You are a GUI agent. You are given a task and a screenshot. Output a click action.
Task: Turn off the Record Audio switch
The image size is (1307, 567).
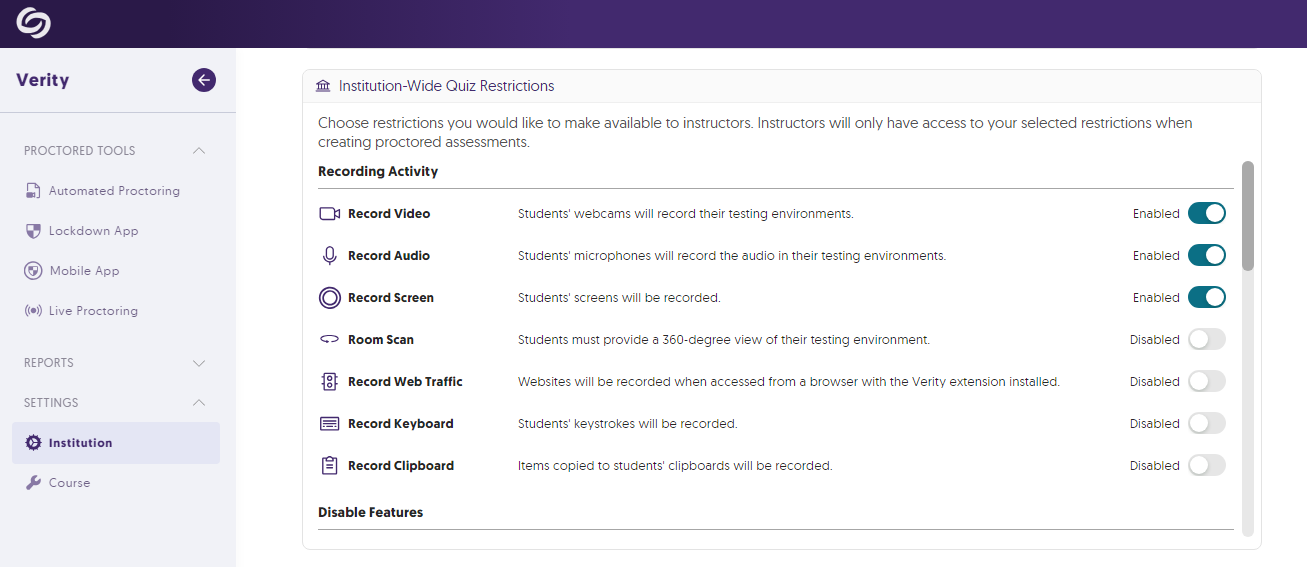coord(1206,256)
